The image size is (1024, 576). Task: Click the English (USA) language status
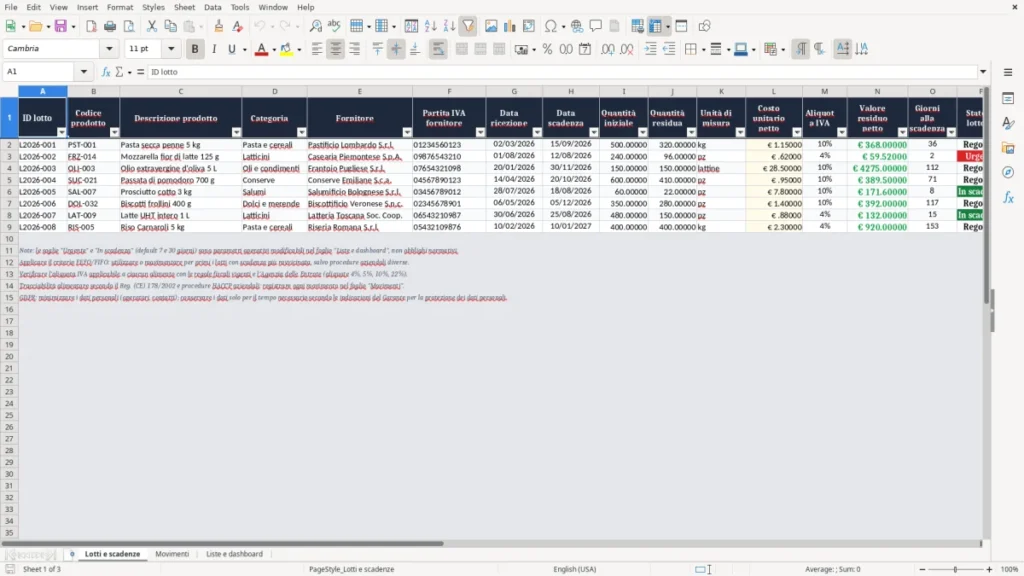click(575, 569)
